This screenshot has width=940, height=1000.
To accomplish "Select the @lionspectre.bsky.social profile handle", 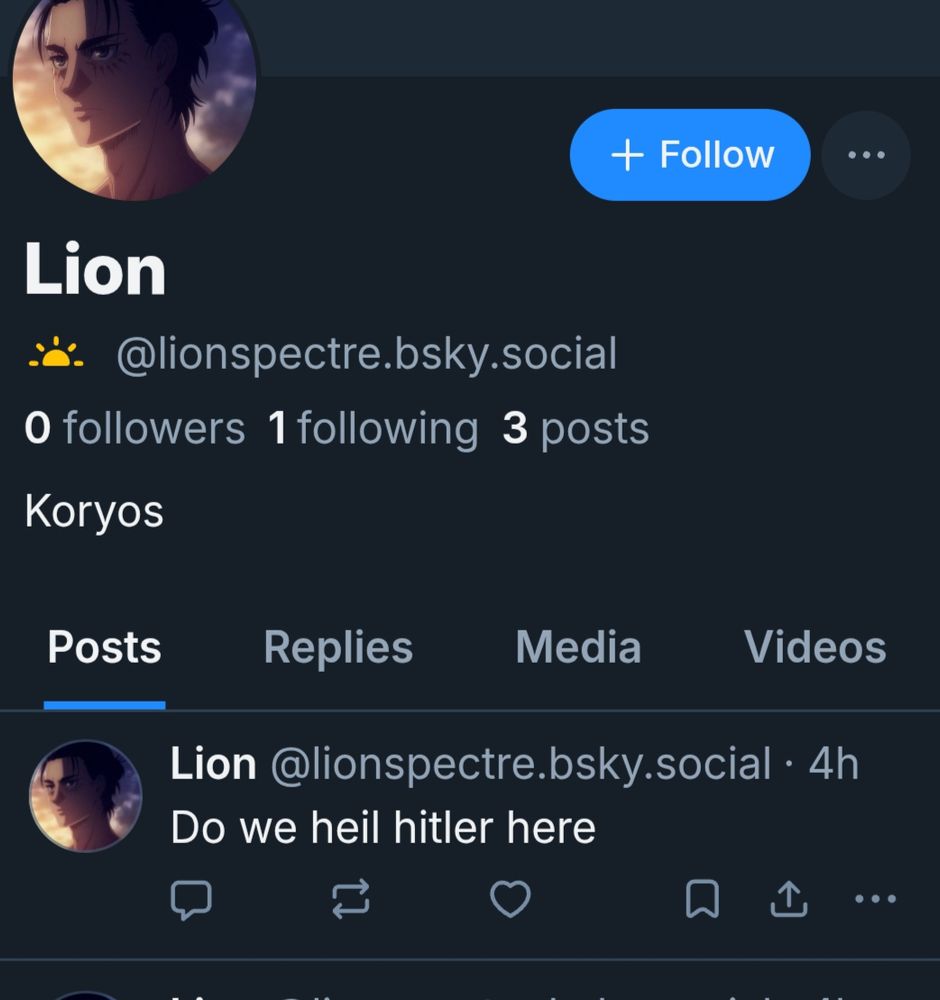I will [367, 353].
